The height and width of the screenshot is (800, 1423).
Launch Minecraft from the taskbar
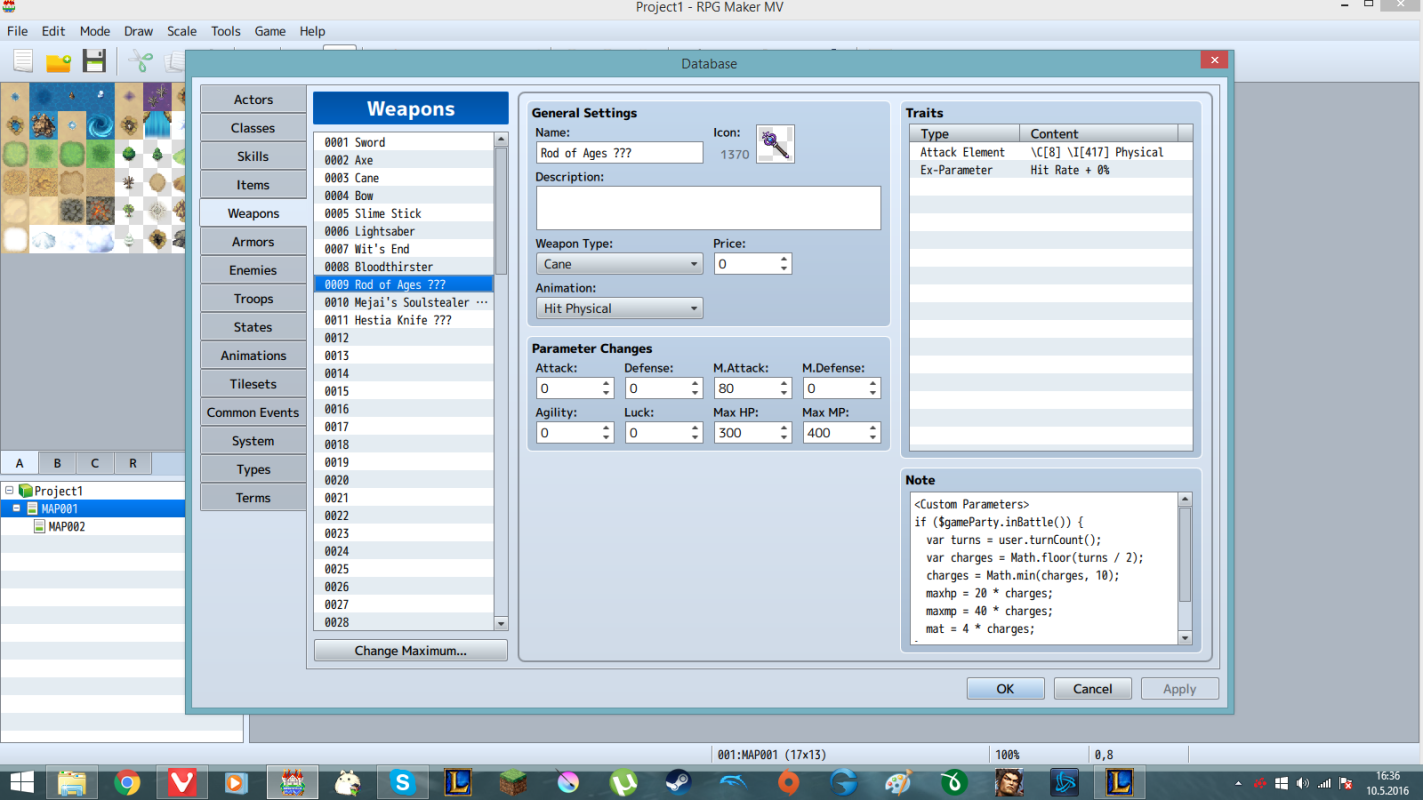pos(513,782)
